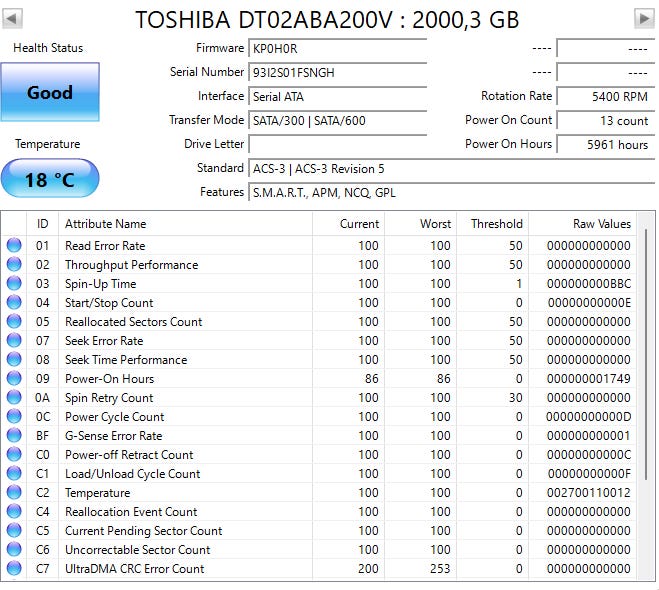
Task: Select the Serial Number field
Action: [x=338, y=73]
